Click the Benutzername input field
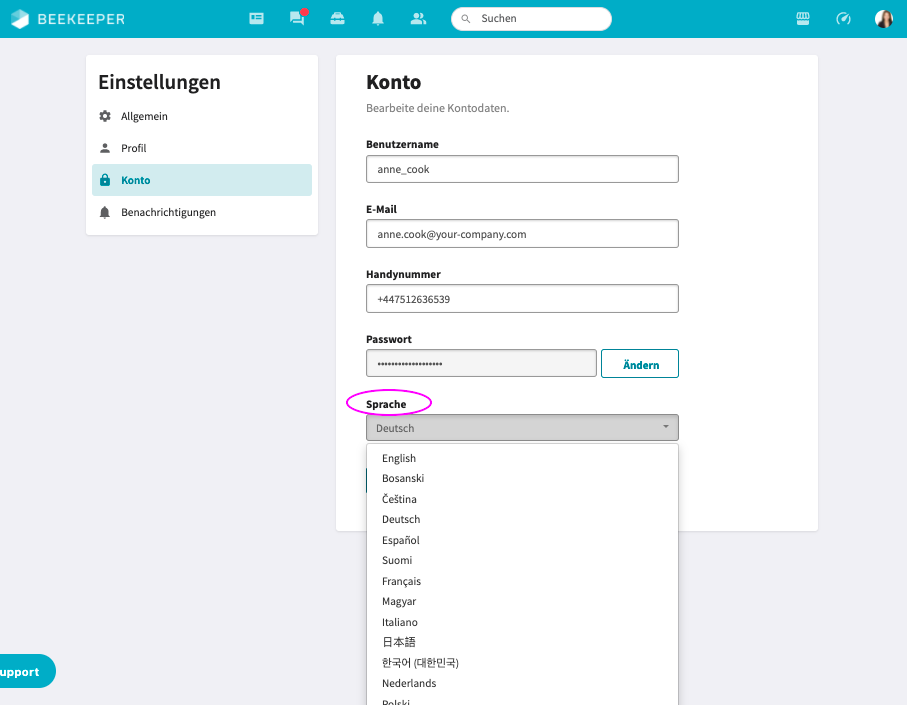Screen dimensions: 907x705 coord(522,169)
